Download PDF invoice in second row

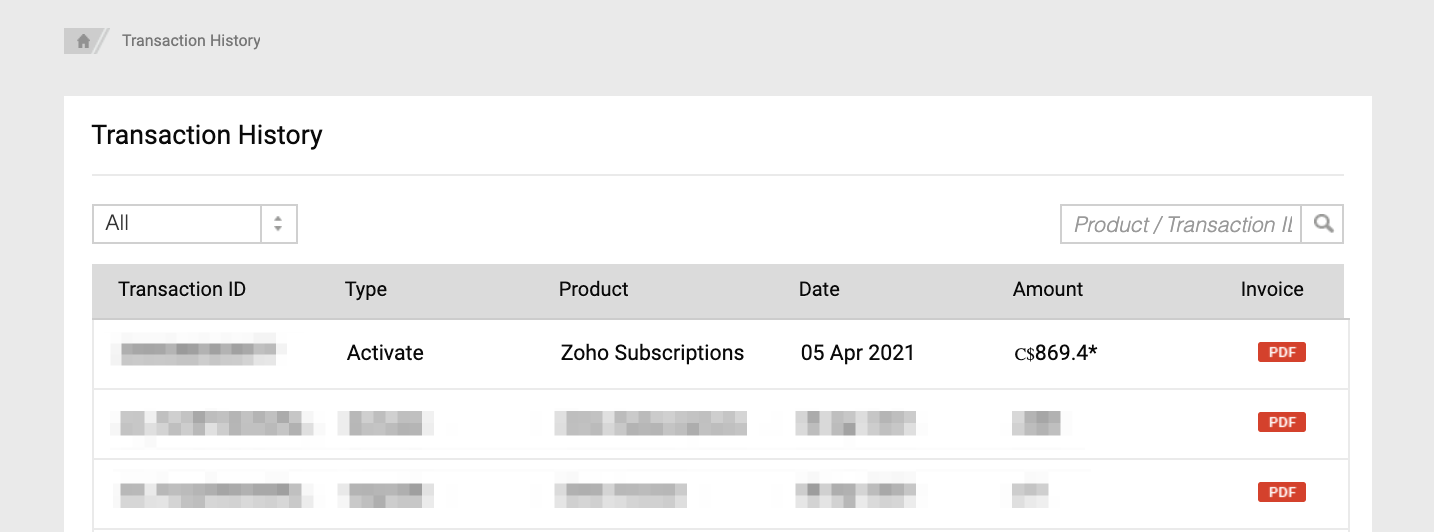click(x=1281, y=422)
